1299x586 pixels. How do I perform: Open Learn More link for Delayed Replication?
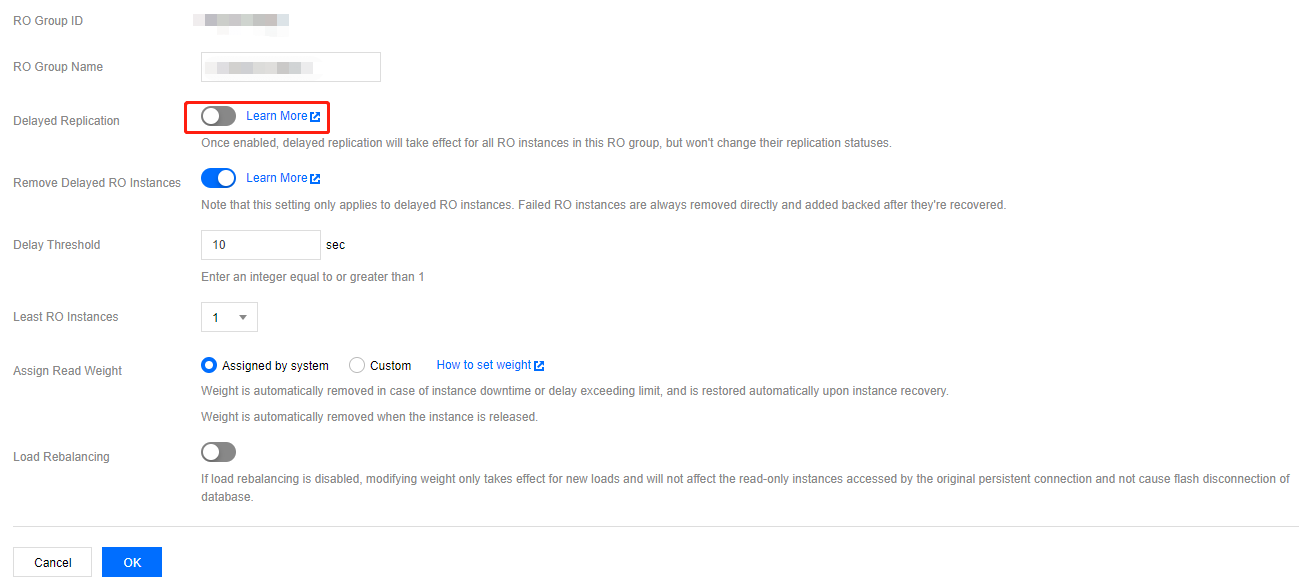click(276, 116)
